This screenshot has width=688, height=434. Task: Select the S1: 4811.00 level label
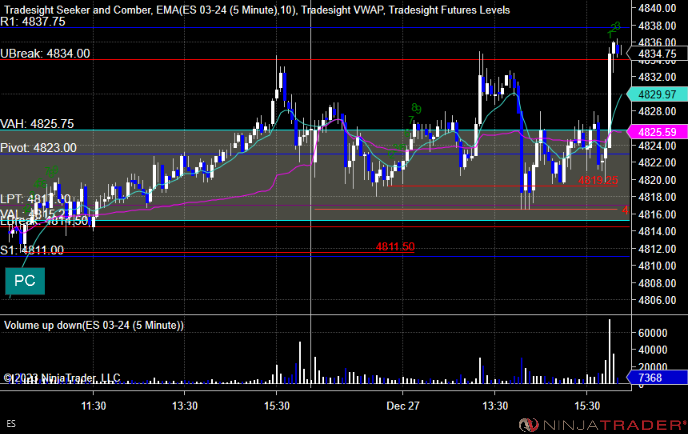click(x=32, y=250)
